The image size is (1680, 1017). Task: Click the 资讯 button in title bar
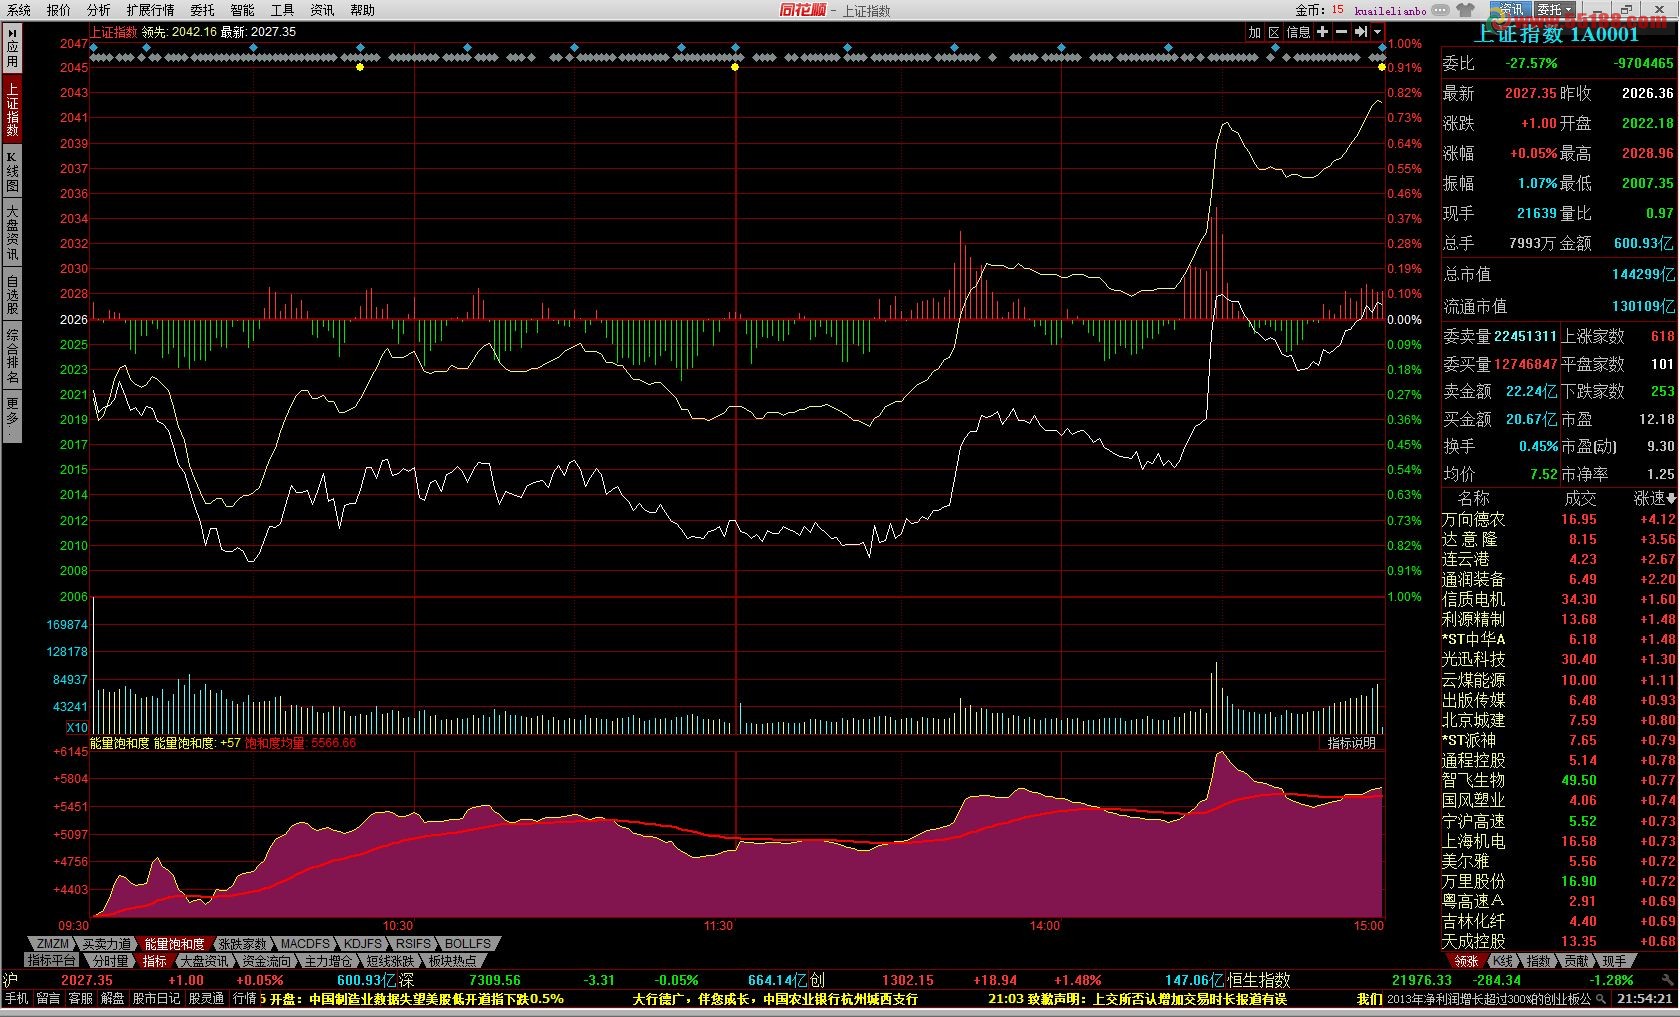click(1510, 10)
